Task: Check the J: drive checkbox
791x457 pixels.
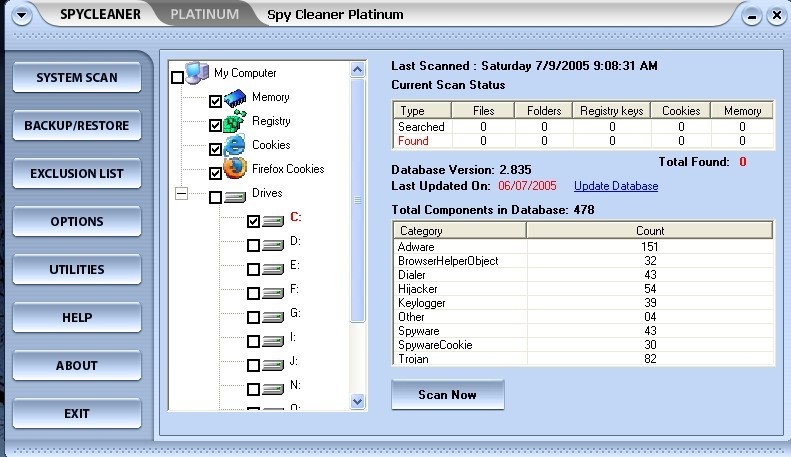Action: point(253,365)
